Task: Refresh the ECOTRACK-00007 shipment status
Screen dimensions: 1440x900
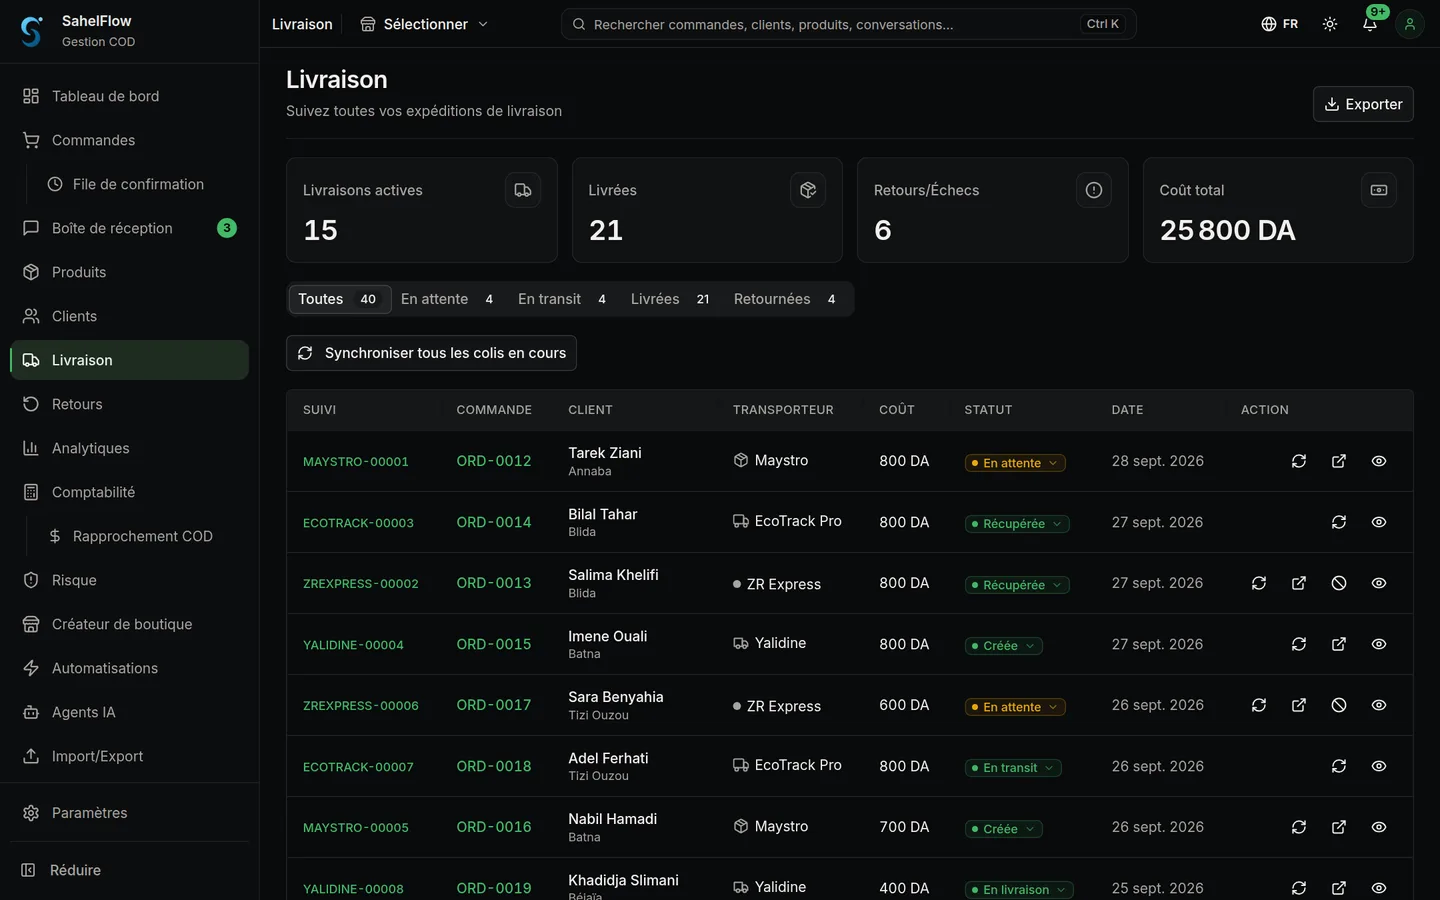Action: pyautogui.click(x=1339, y=766)
